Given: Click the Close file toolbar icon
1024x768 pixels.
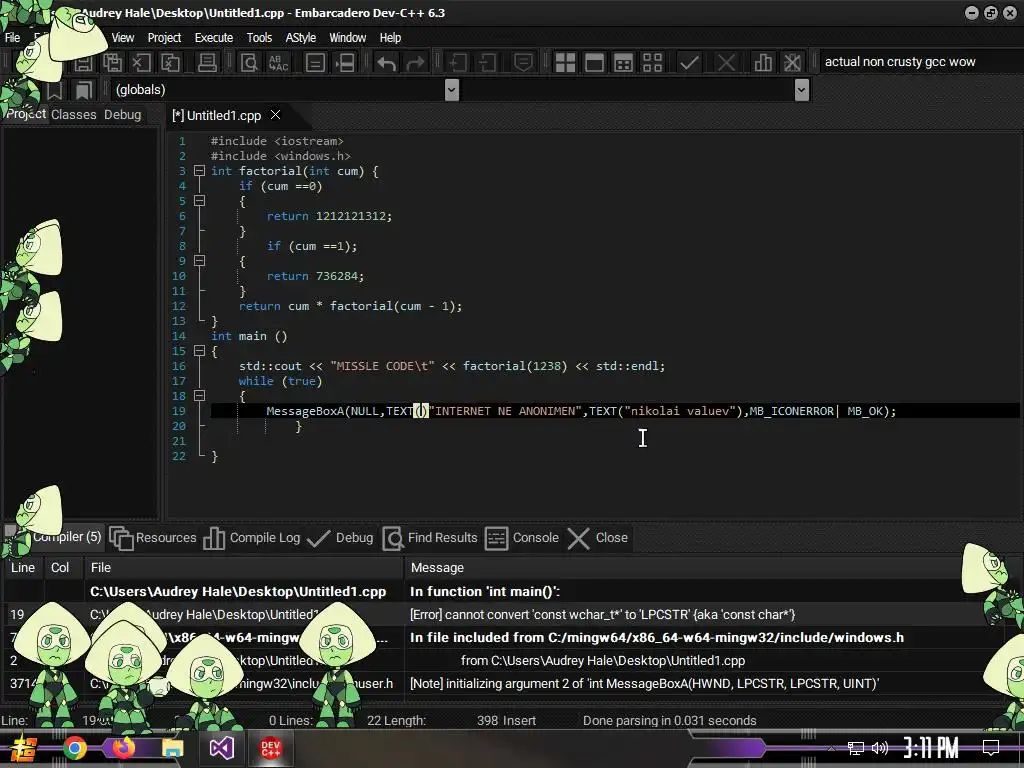Looking at the screenshot, I should (x=141, y=63).
